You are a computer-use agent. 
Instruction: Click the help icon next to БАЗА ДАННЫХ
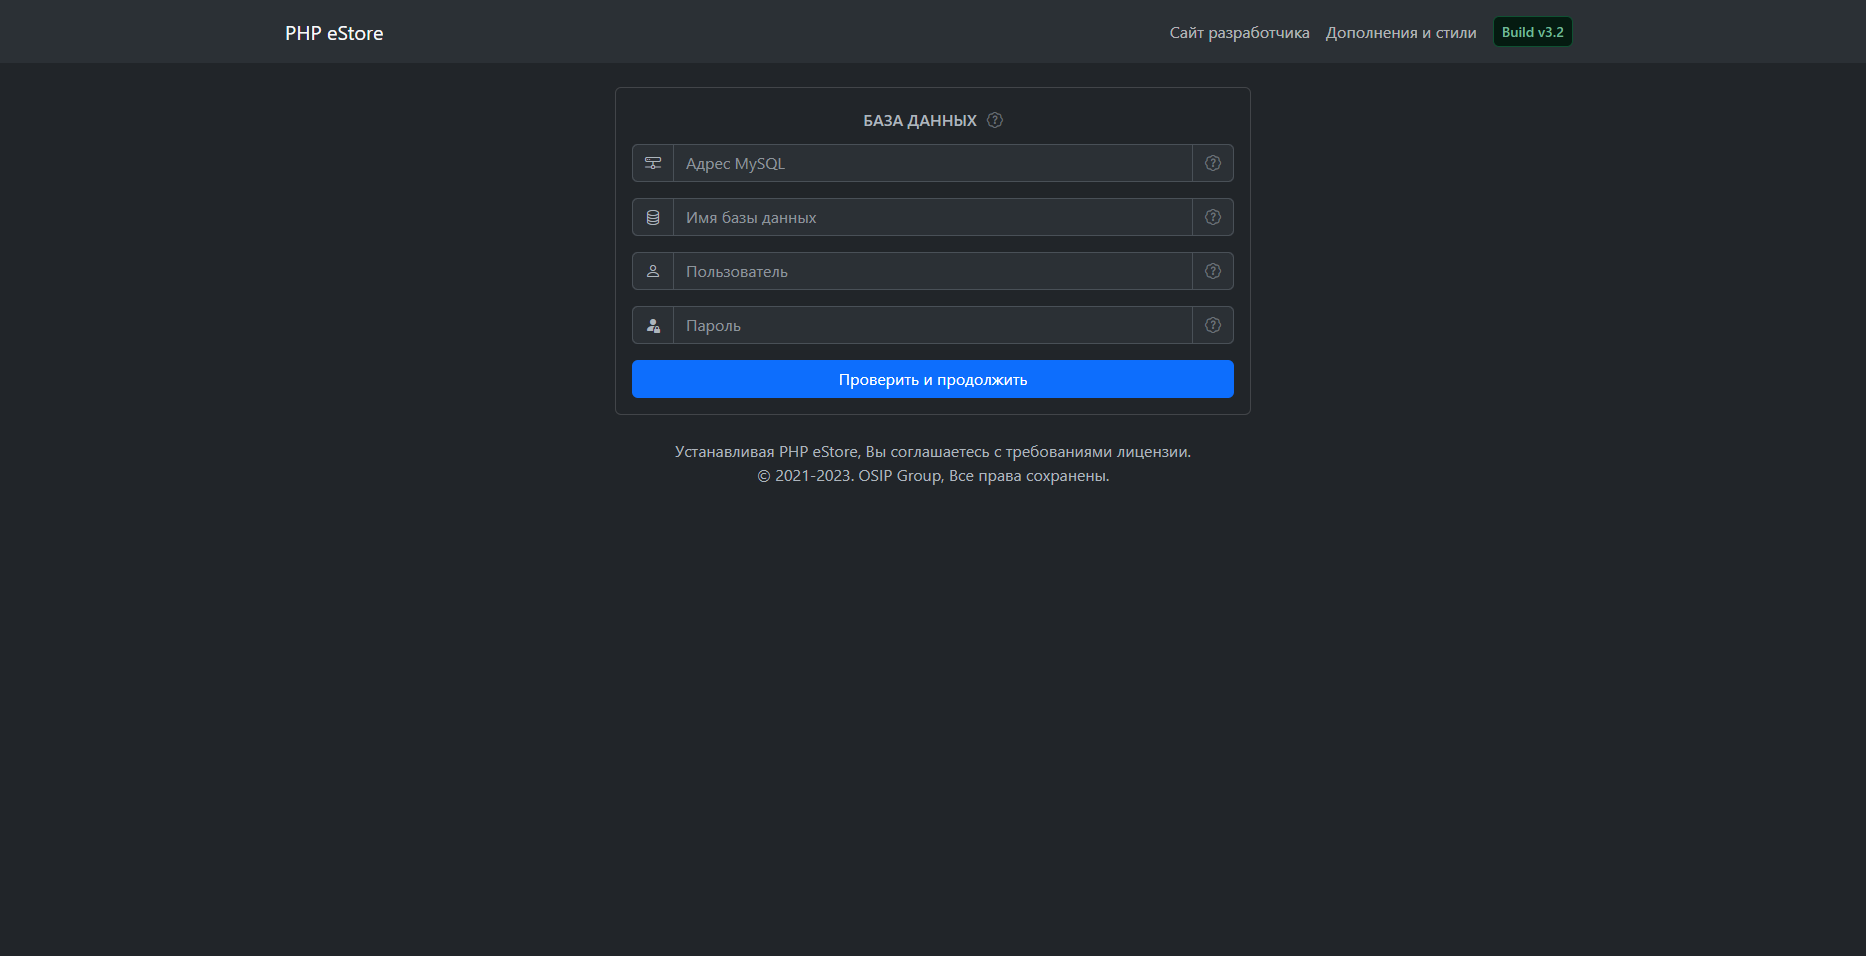[995, 120]
